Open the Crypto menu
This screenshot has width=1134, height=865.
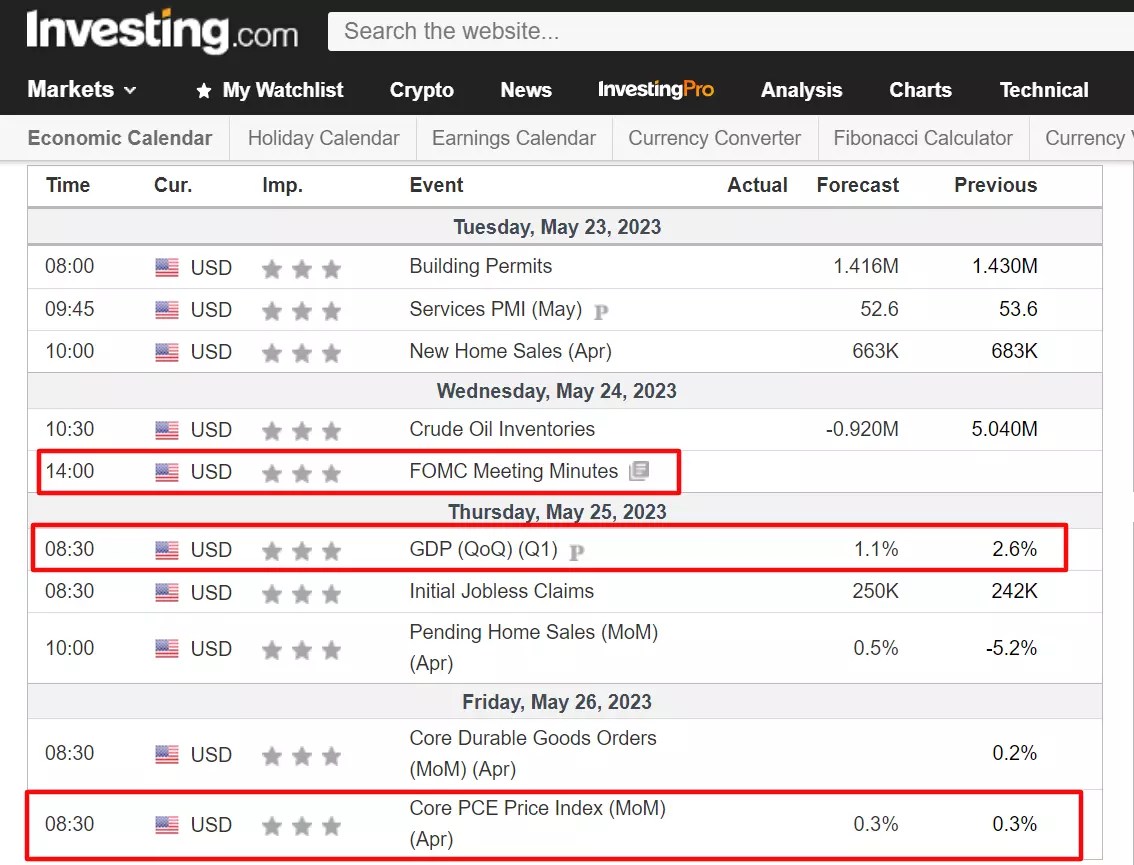tap(422, 90)
